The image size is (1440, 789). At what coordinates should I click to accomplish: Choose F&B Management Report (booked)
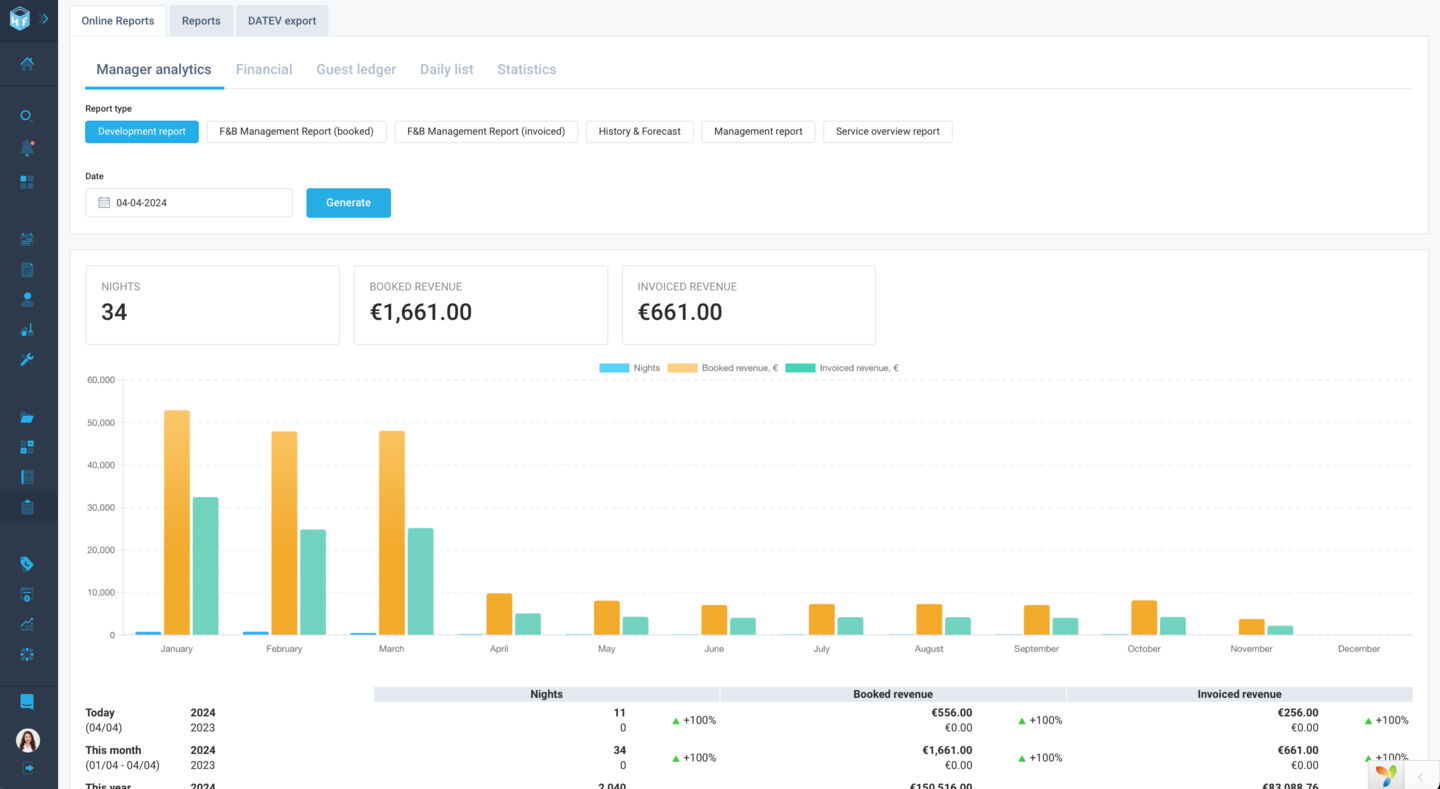(x=296, y=131)
